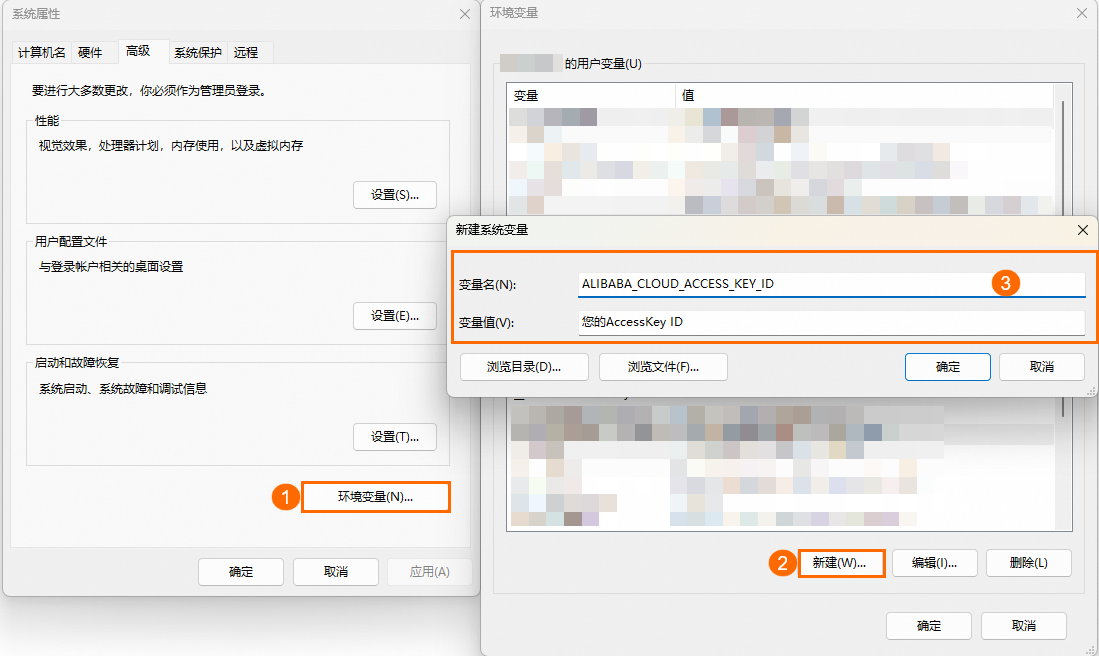Click 应用(A) in 系统属性 window
1099x656 pixels.
click(x=430, y=572)
